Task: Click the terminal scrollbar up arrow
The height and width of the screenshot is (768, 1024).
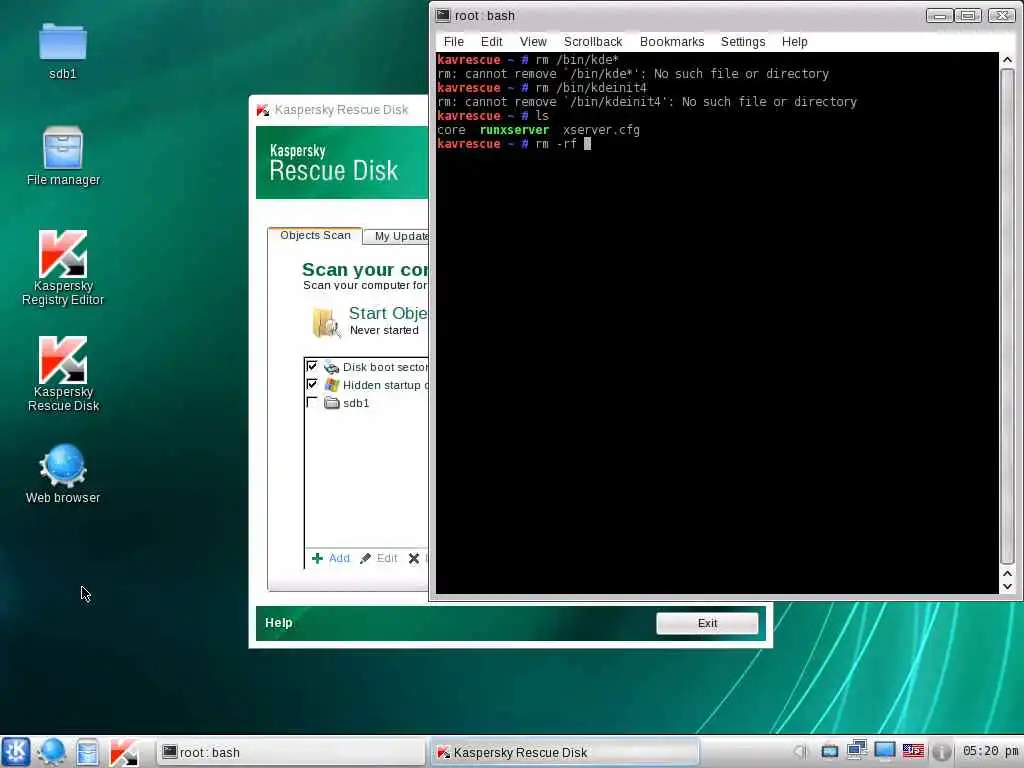Action: pyautogui.click(x=1008, y=60)
